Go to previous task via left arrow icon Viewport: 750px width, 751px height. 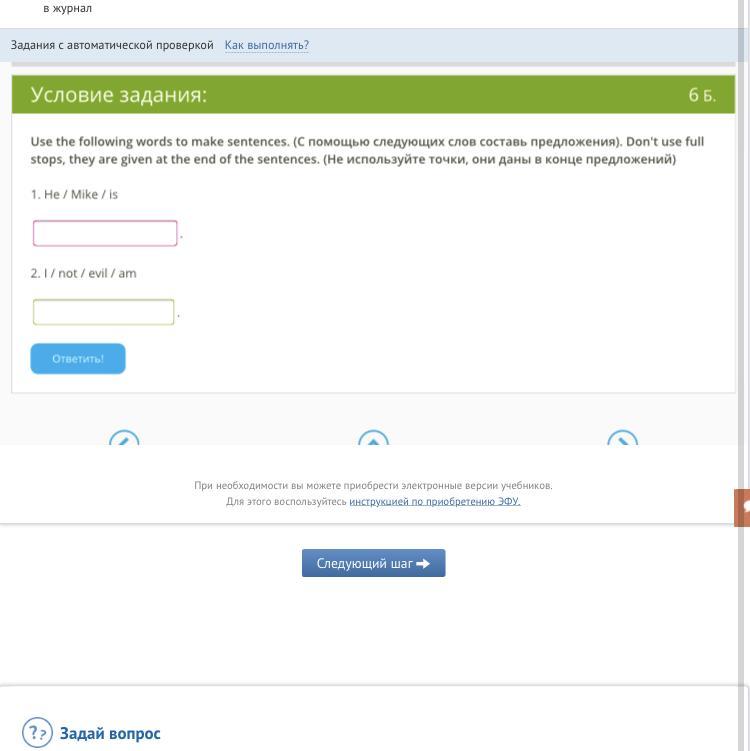(124, 438)
